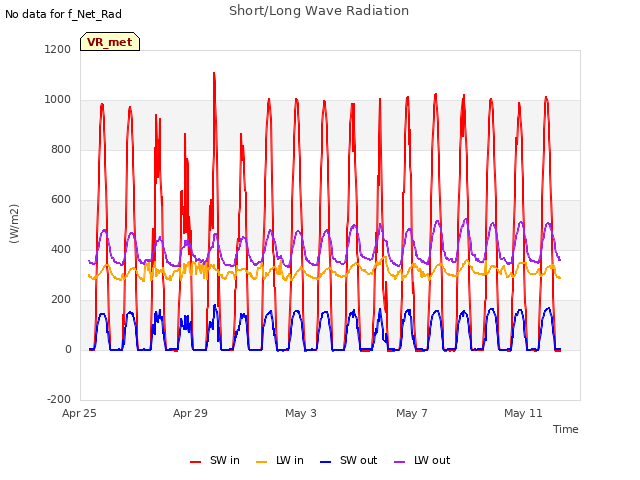
Task: Click the purple LW out legend swatch
Action: pyautogui.click(x=400, y=462)
